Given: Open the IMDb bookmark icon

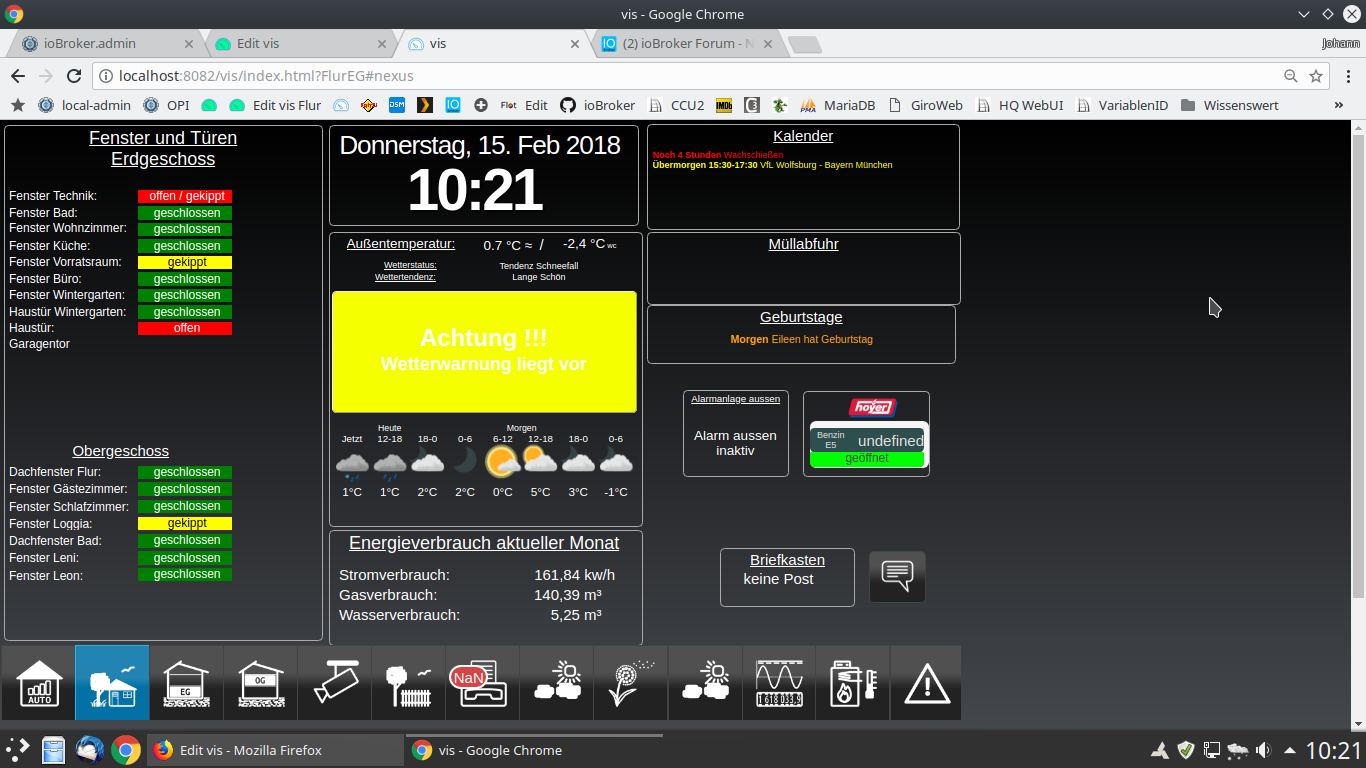Looking at the screenshot, I should click(724, 105).
